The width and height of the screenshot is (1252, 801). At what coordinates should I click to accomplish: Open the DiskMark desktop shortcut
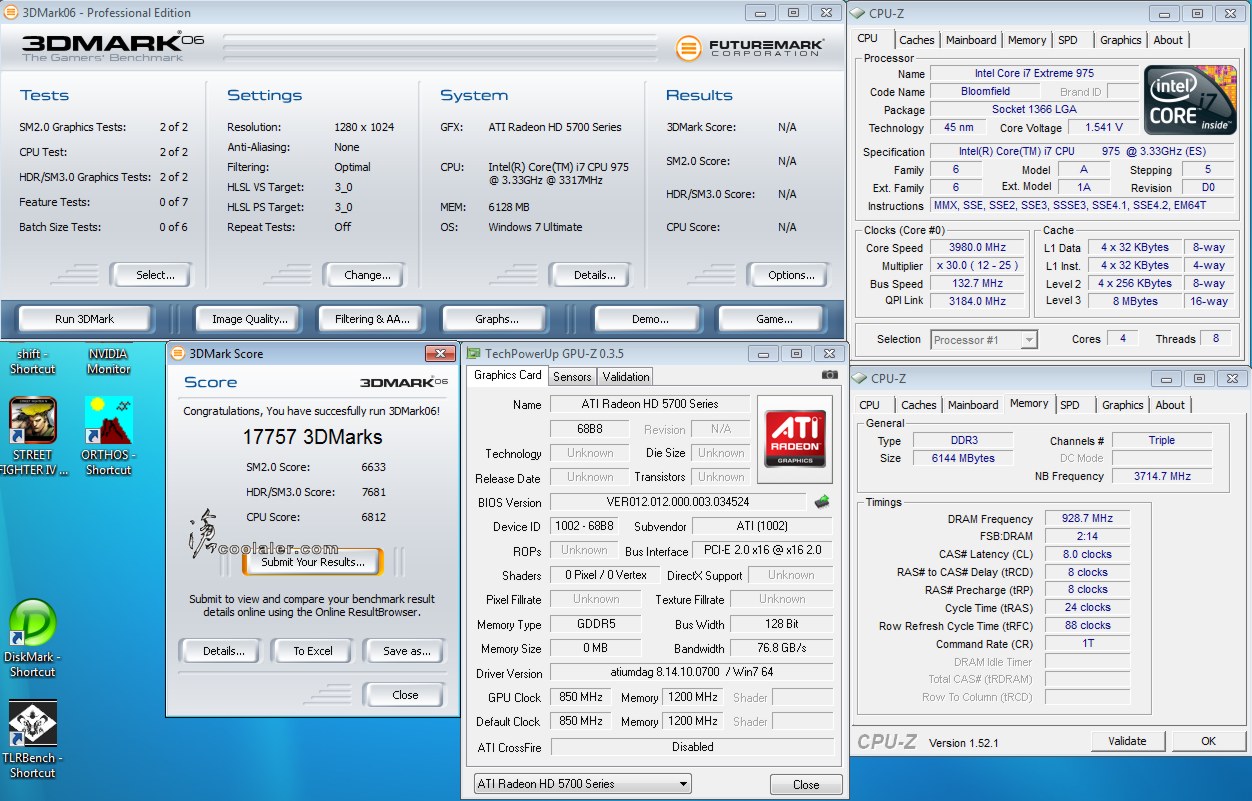tap(32, 638)
